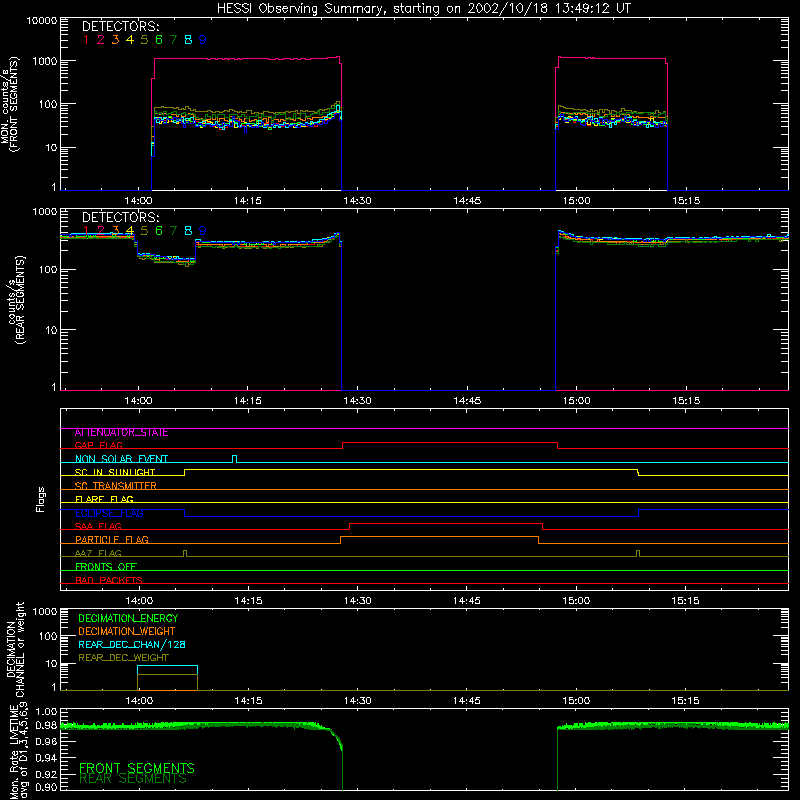
Task: Click the 14:30 tick label under decimation panel
Action: pos(357,701)
